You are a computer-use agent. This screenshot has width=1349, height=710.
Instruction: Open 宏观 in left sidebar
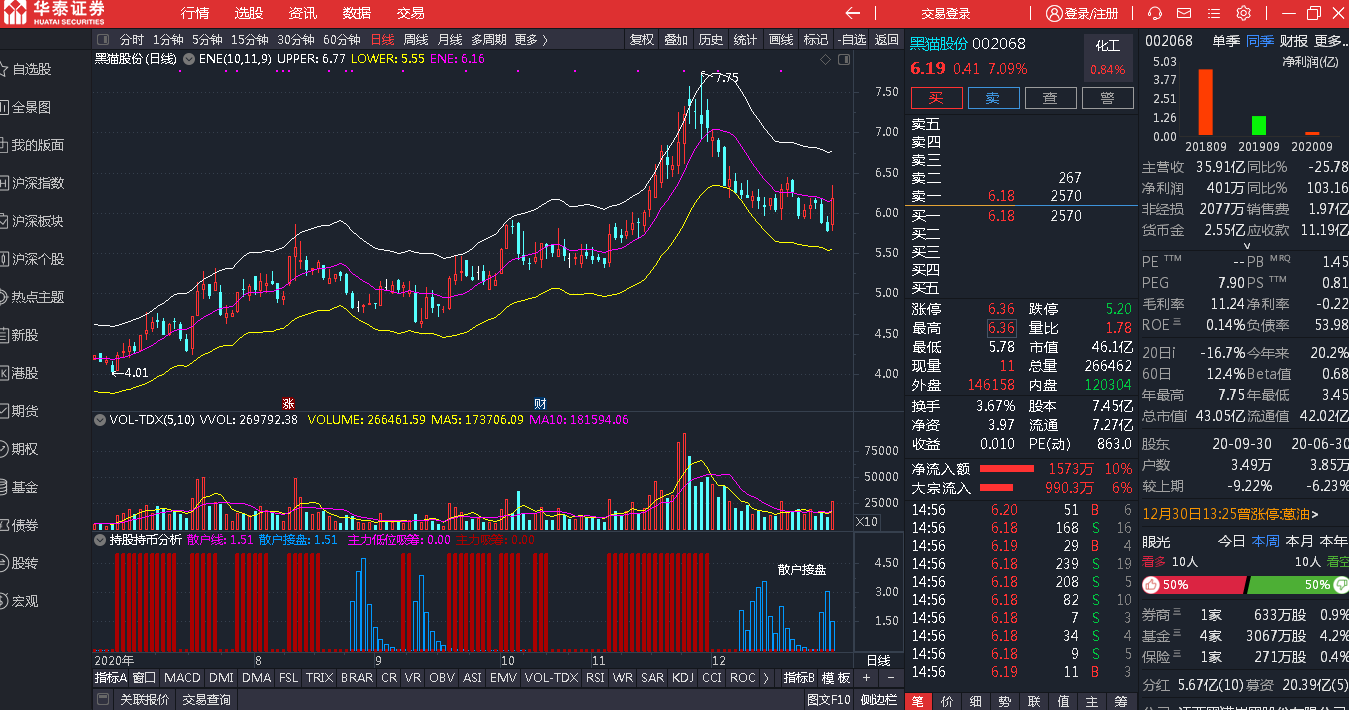click(25, 601)
